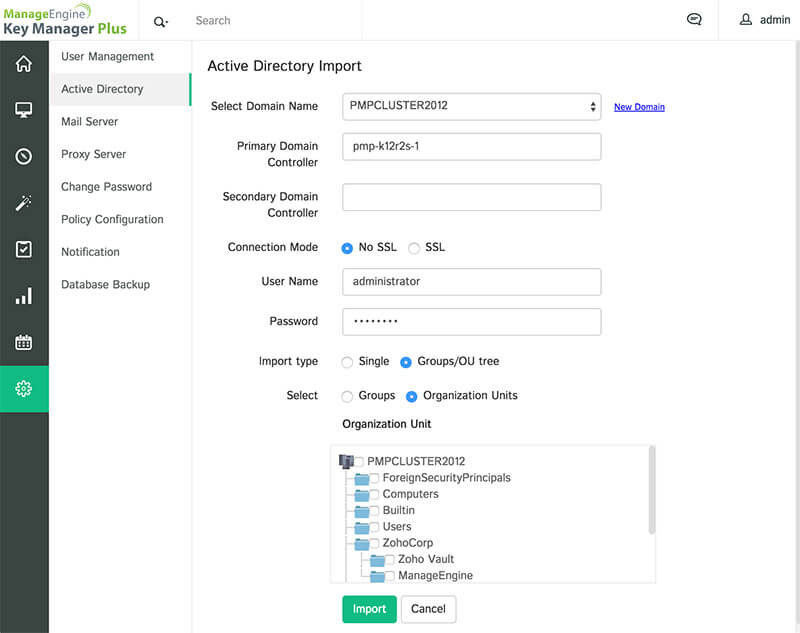Open the bar chart reports icon

point(23,295)
